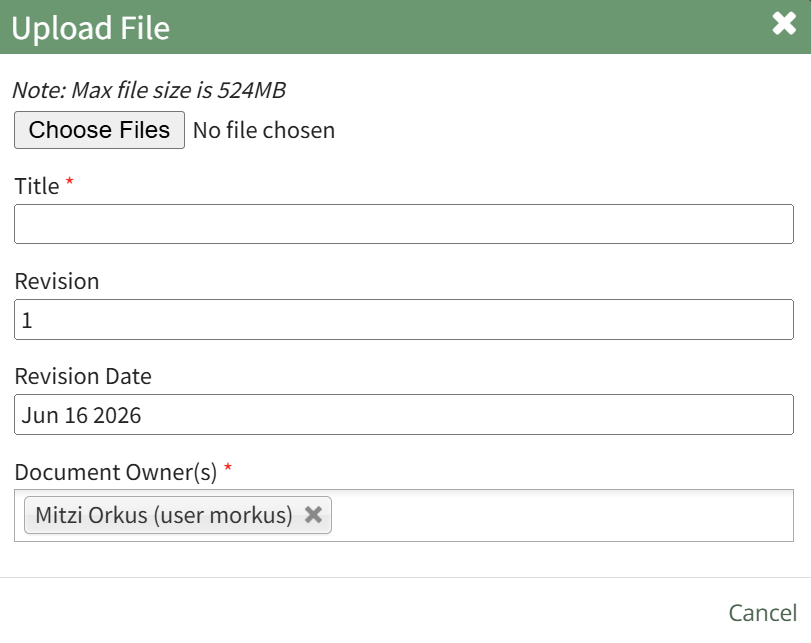Click the max file size note

point(149,90)
